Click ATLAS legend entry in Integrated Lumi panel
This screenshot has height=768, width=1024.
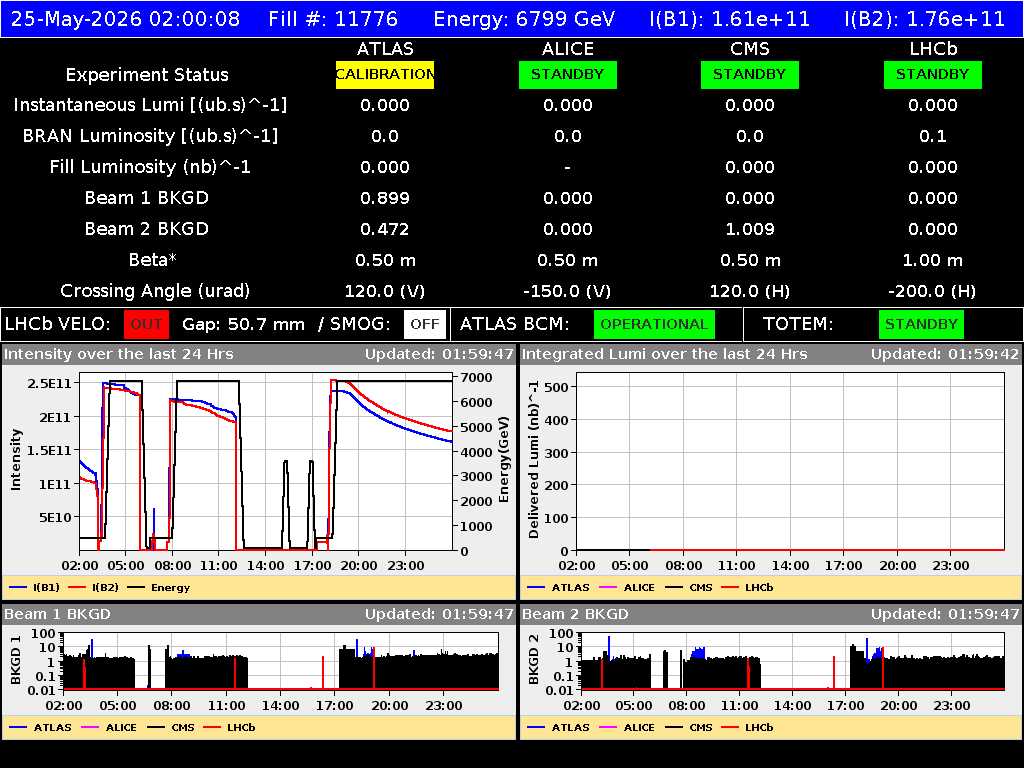[558, 587]
